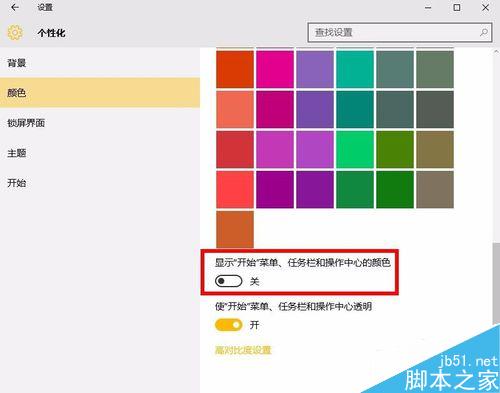
Task: Select the 颜色 section
Action: [100, 93]
